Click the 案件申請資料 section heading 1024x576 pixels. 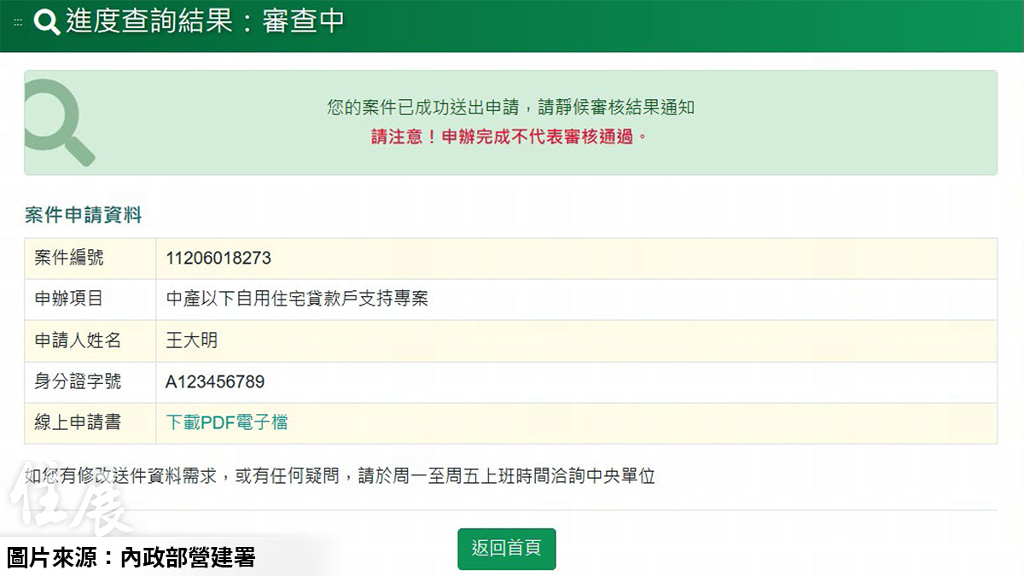click(83, 215)
